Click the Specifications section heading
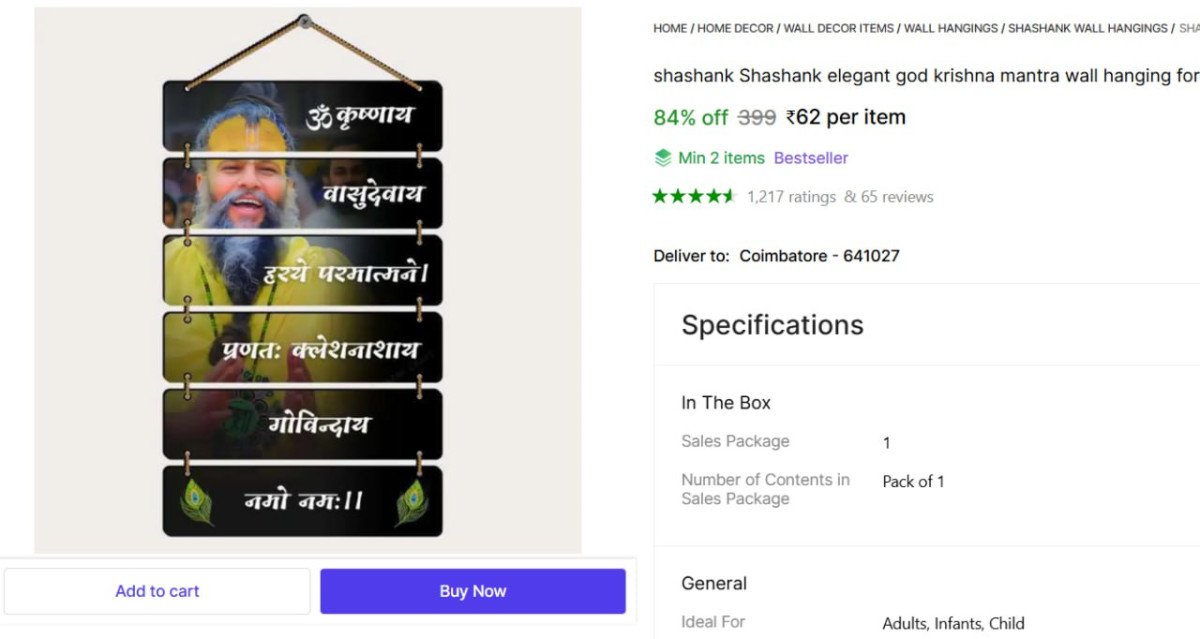Viewport: 1200px width, 639px height. pyautogui.click(x=771, y=324)
